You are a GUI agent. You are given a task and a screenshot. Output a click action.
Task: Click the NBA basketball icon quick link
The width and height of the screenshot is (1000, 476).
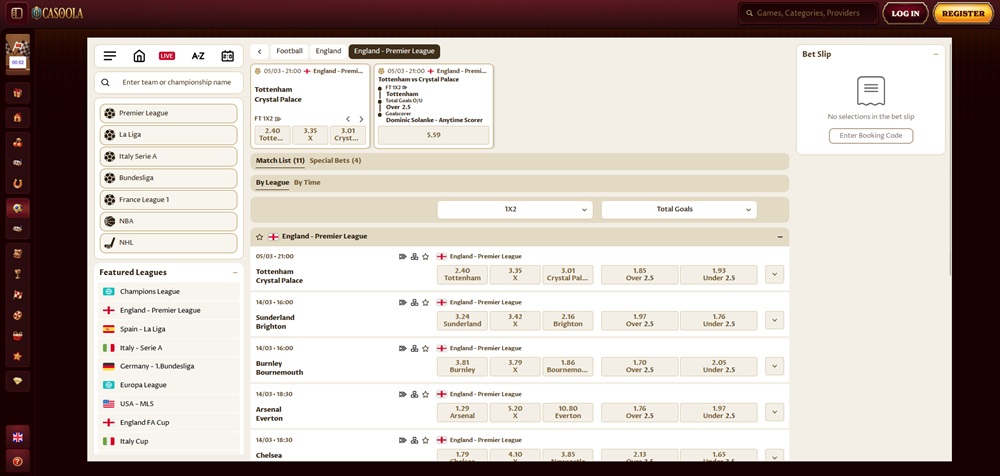[110, 221]
